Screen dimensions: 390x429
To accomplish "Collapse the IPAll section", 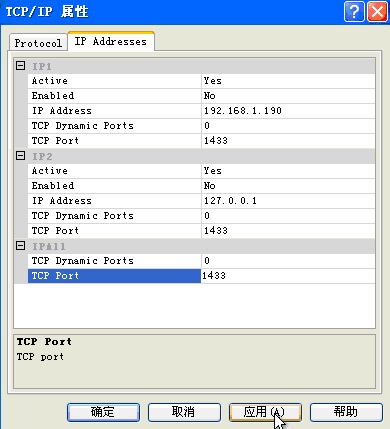I will coord(21,246).
